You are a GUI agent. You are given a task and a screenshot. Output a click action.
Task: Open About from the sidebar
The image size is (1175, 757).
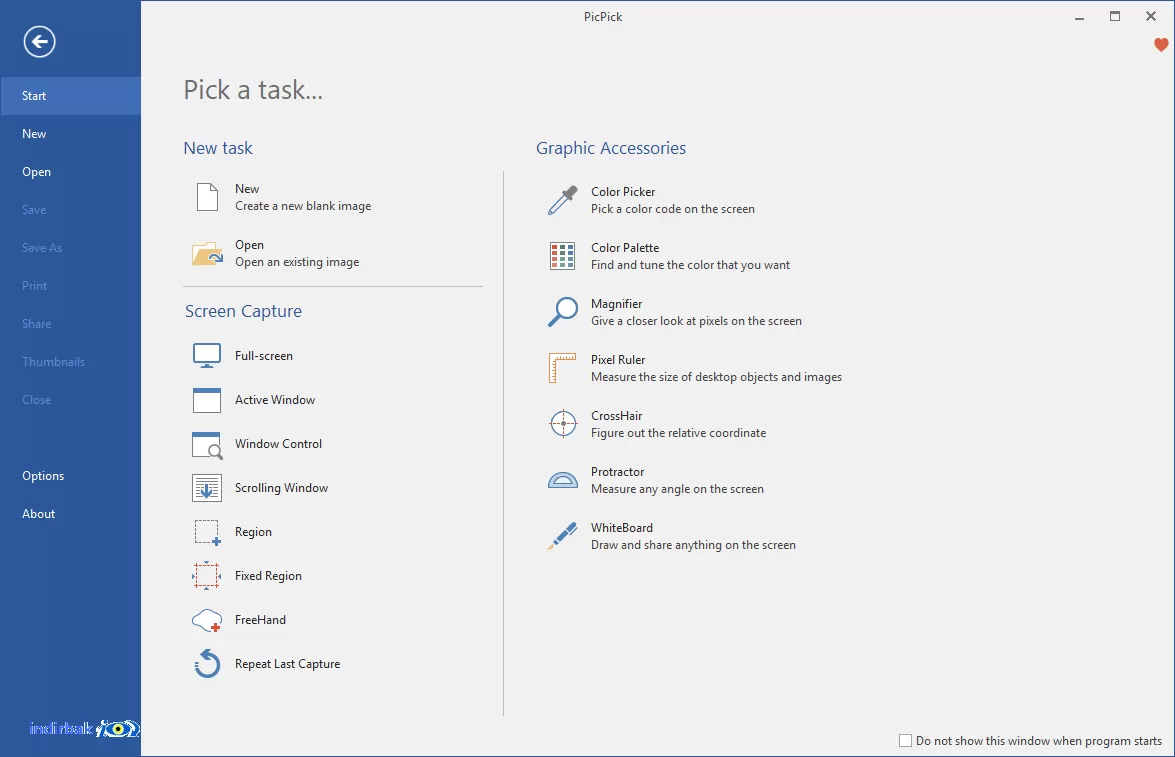(70, 514)
